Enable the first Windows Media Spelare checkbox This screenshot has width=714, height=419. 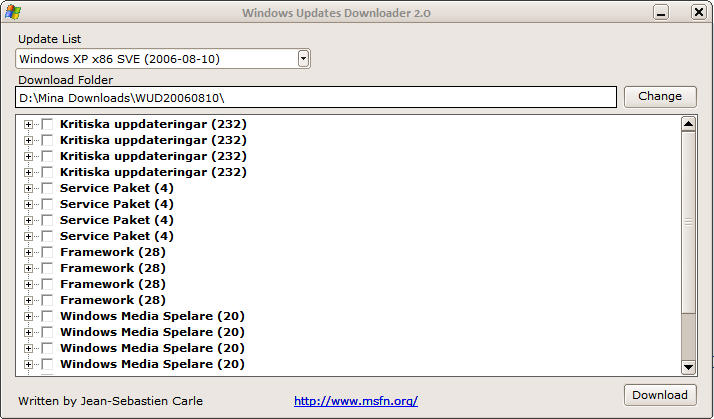coord(47,316)
